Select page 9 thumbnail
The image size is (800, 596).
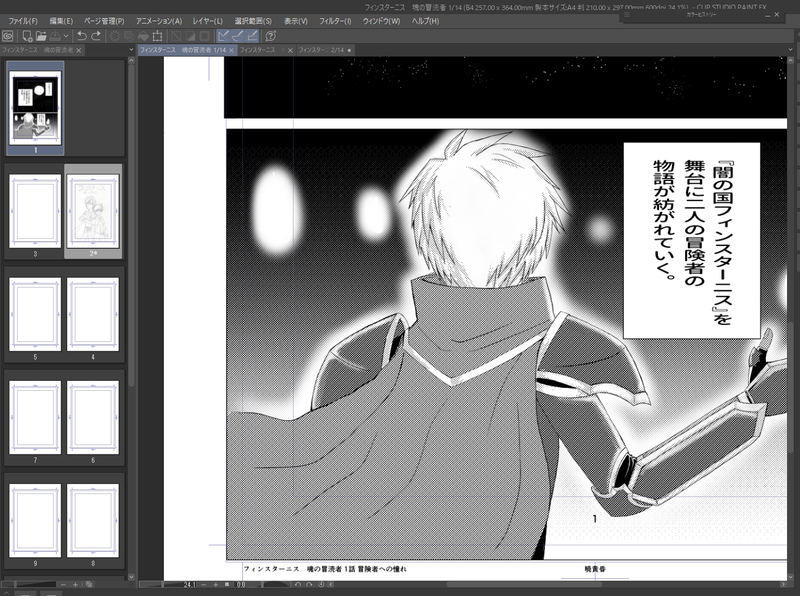click(x=35, y=520)
